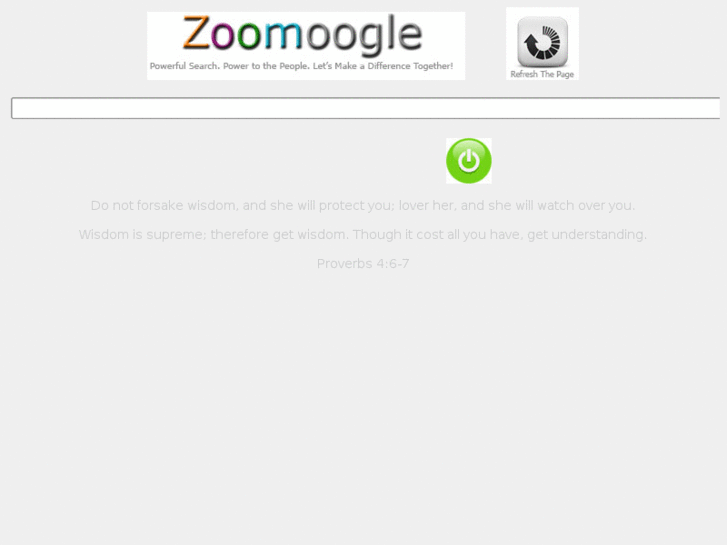Image resolution: width=727 pixels, height=545 pixels.
Task: Click the "Let's Make a Difference Together!" text
Action: 383,66
